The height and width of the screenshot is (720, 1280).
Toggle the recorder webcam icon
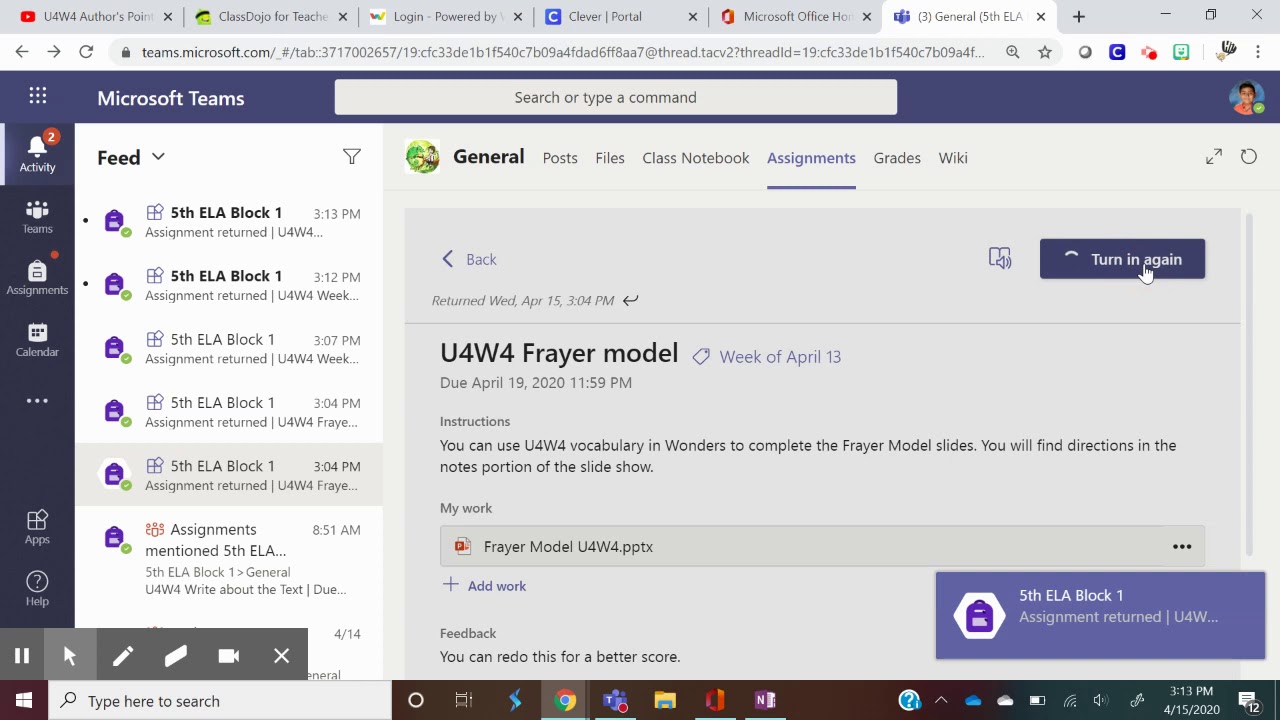pyautogui.click(x=229, y=656)
